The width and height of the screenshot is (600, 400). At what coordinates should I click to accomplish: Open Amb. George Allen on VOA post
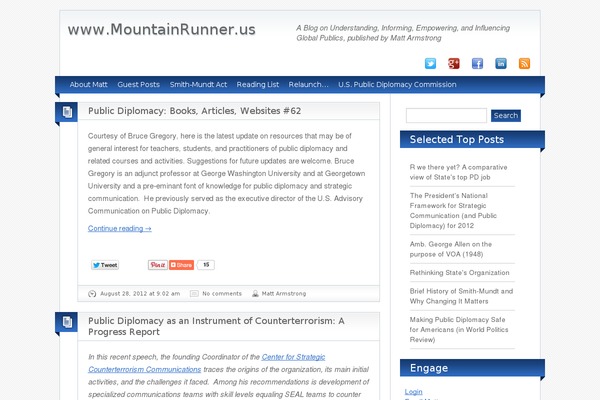450,249
